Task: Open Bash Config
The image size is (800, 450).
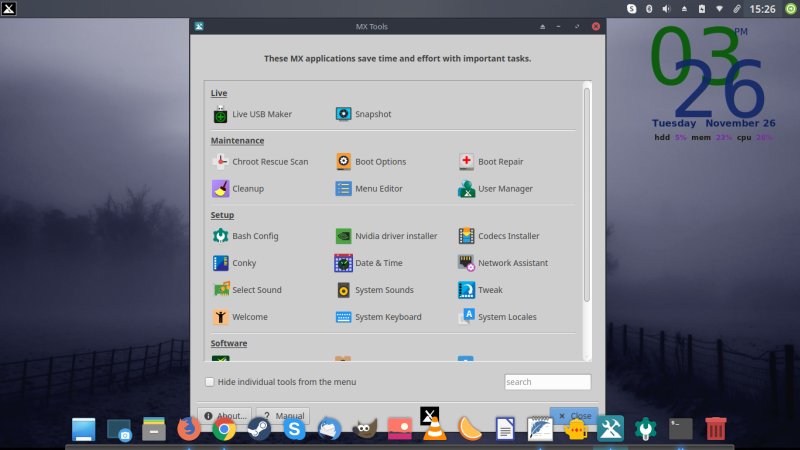Action: (245, 236)
